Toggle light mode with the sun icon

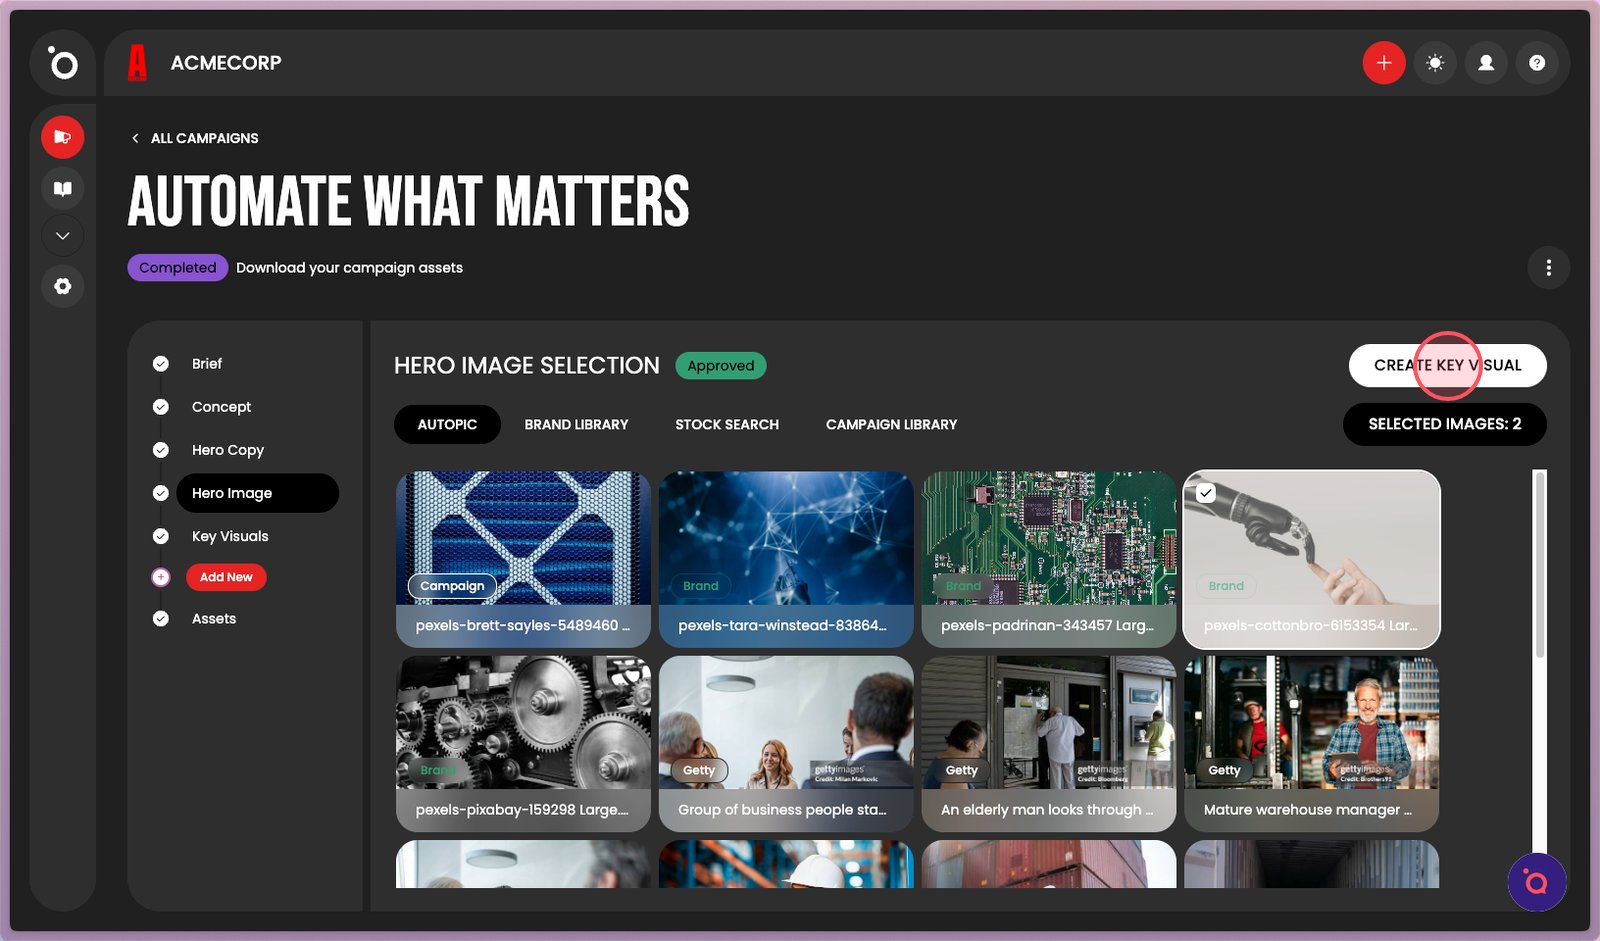tap(1435, 63)
